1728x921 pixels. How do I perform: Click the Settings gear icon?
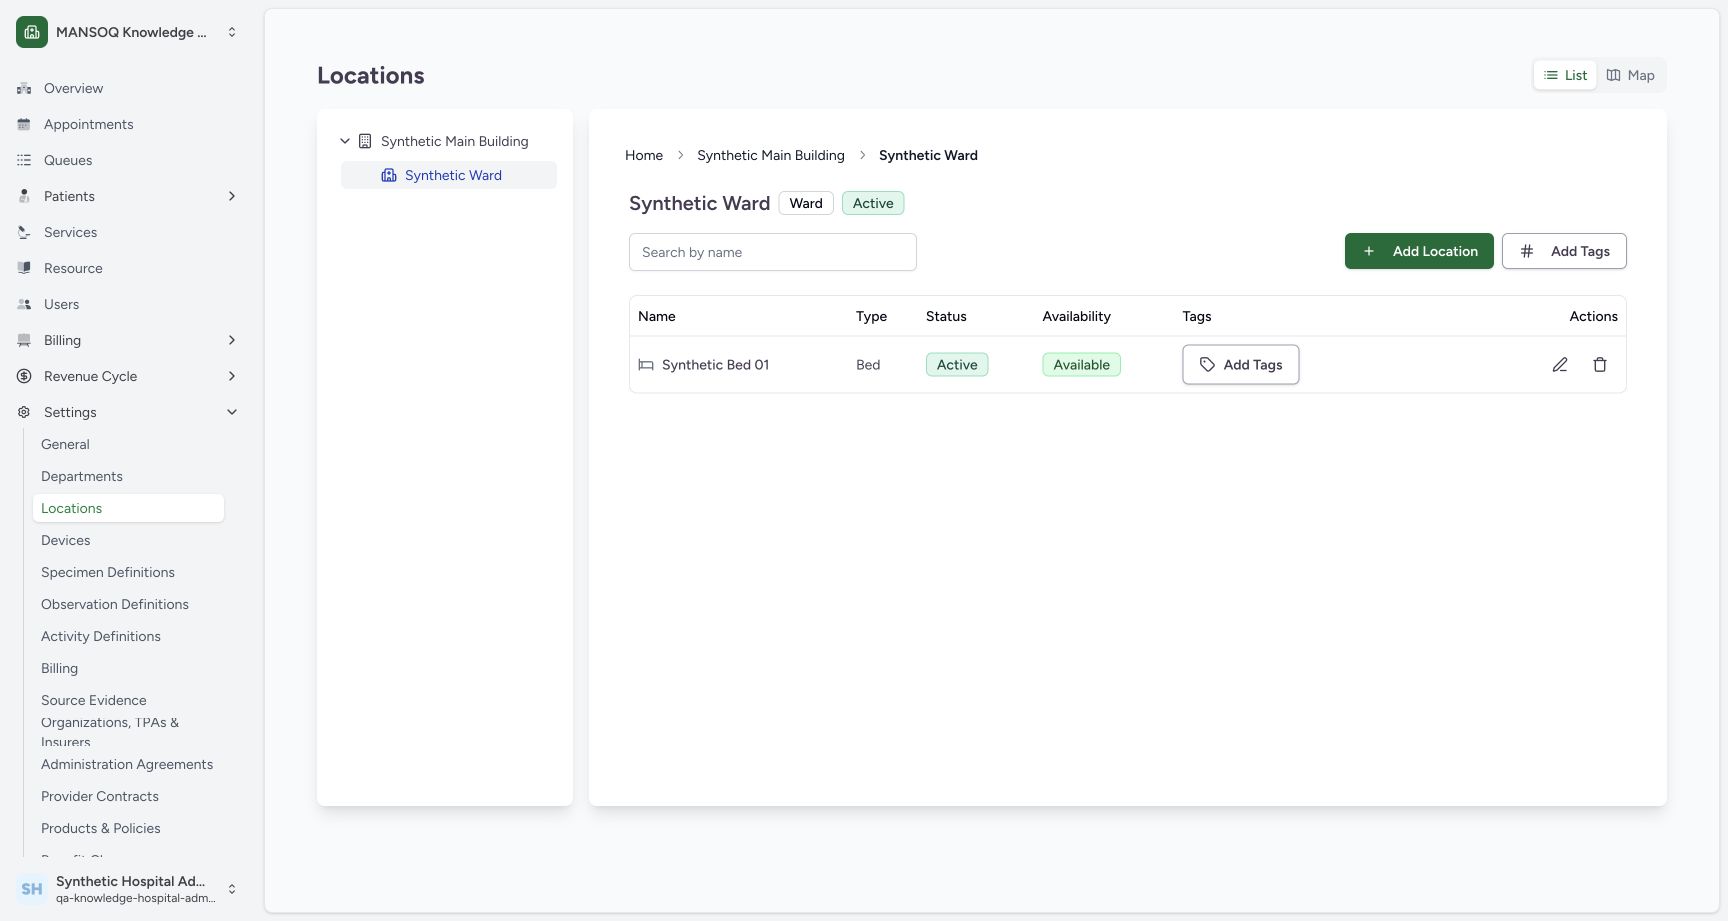(24, 412)
